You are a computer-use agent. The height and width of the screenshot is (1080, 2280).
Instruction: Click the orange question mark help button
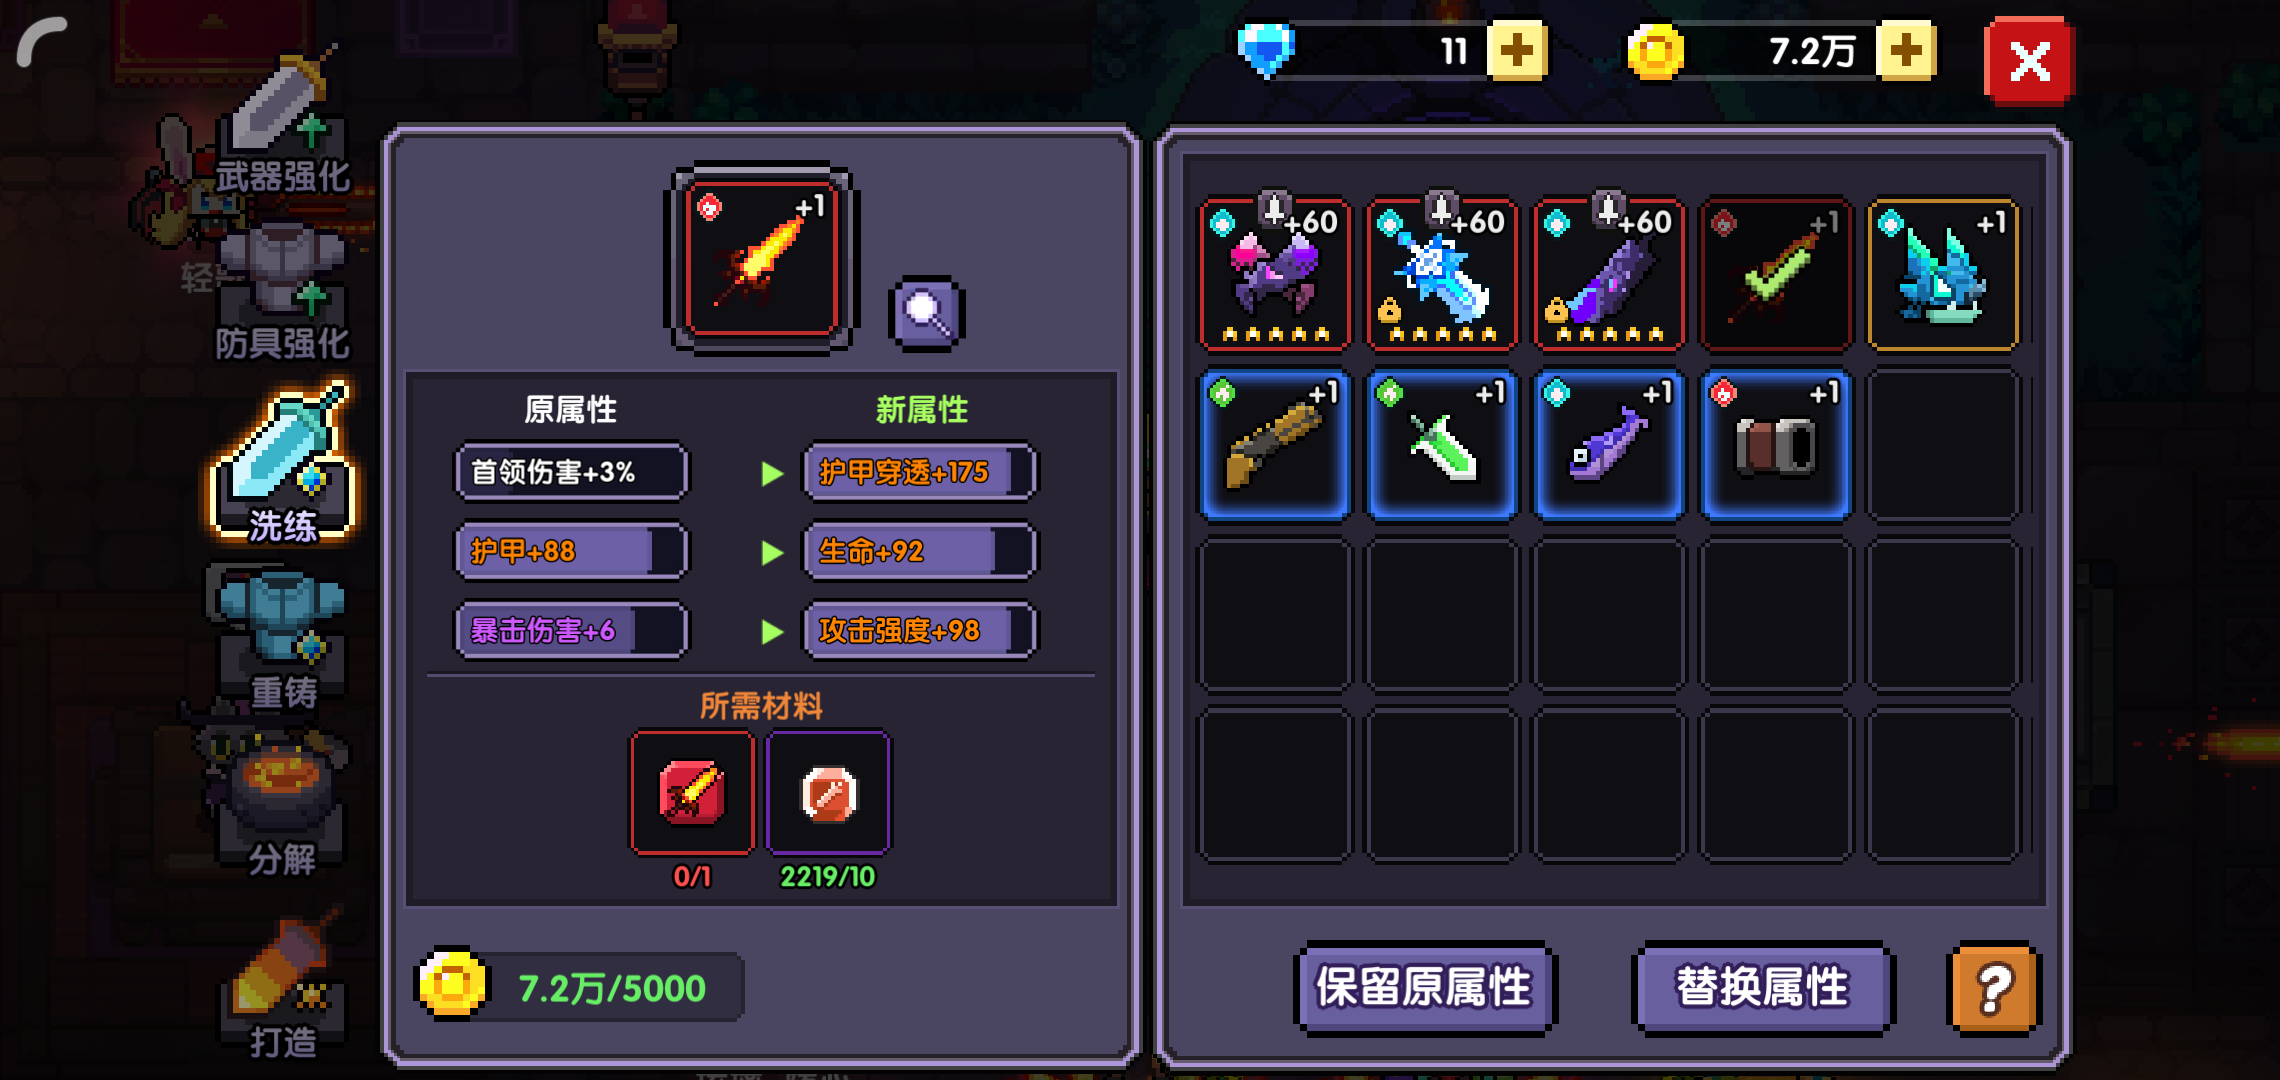(1995, 989)
